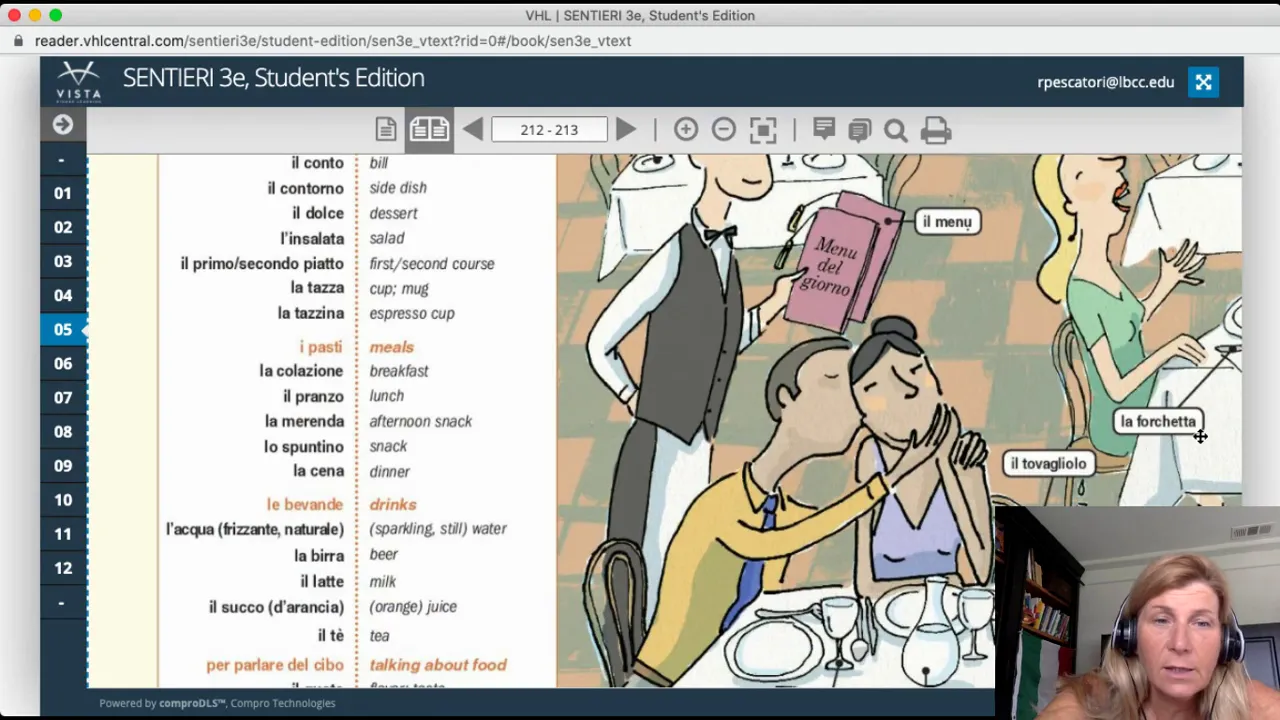This screenshot has width=1280, height=720.
Task: Click the webcam video thumbnail
Action: 1137,613
